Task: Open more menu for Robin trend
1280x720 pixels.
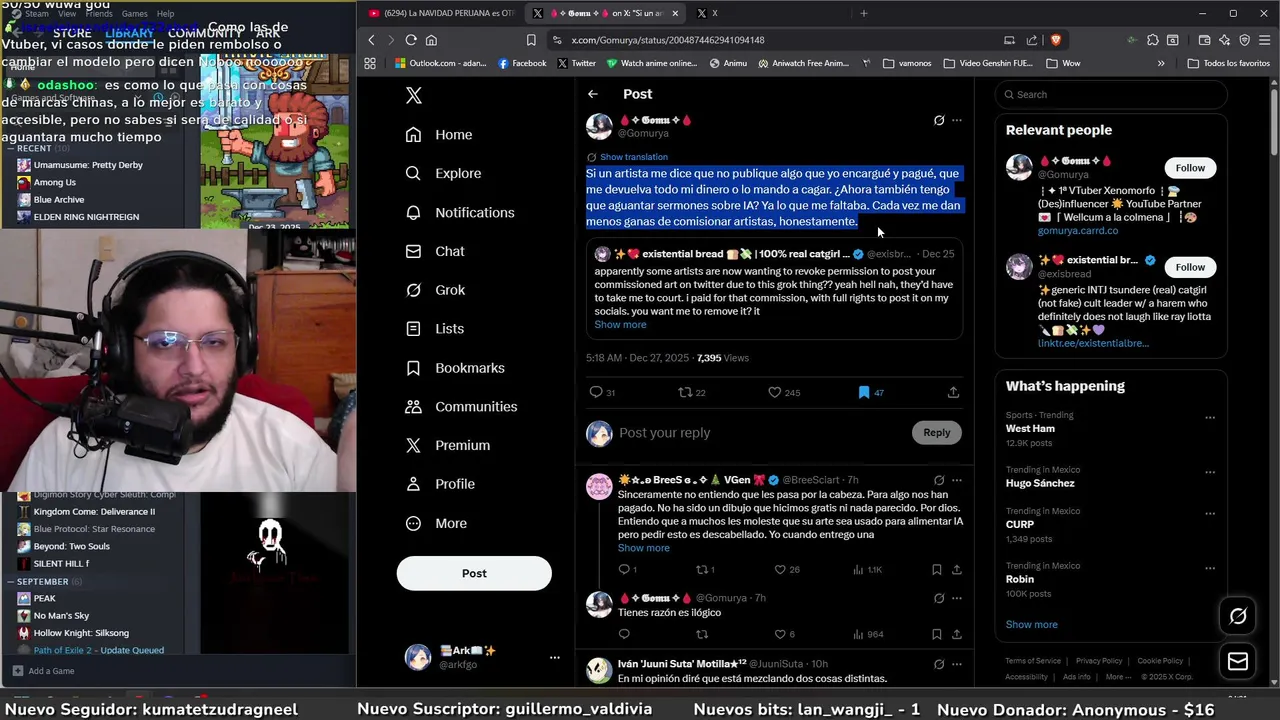Action: [1210, 568]
